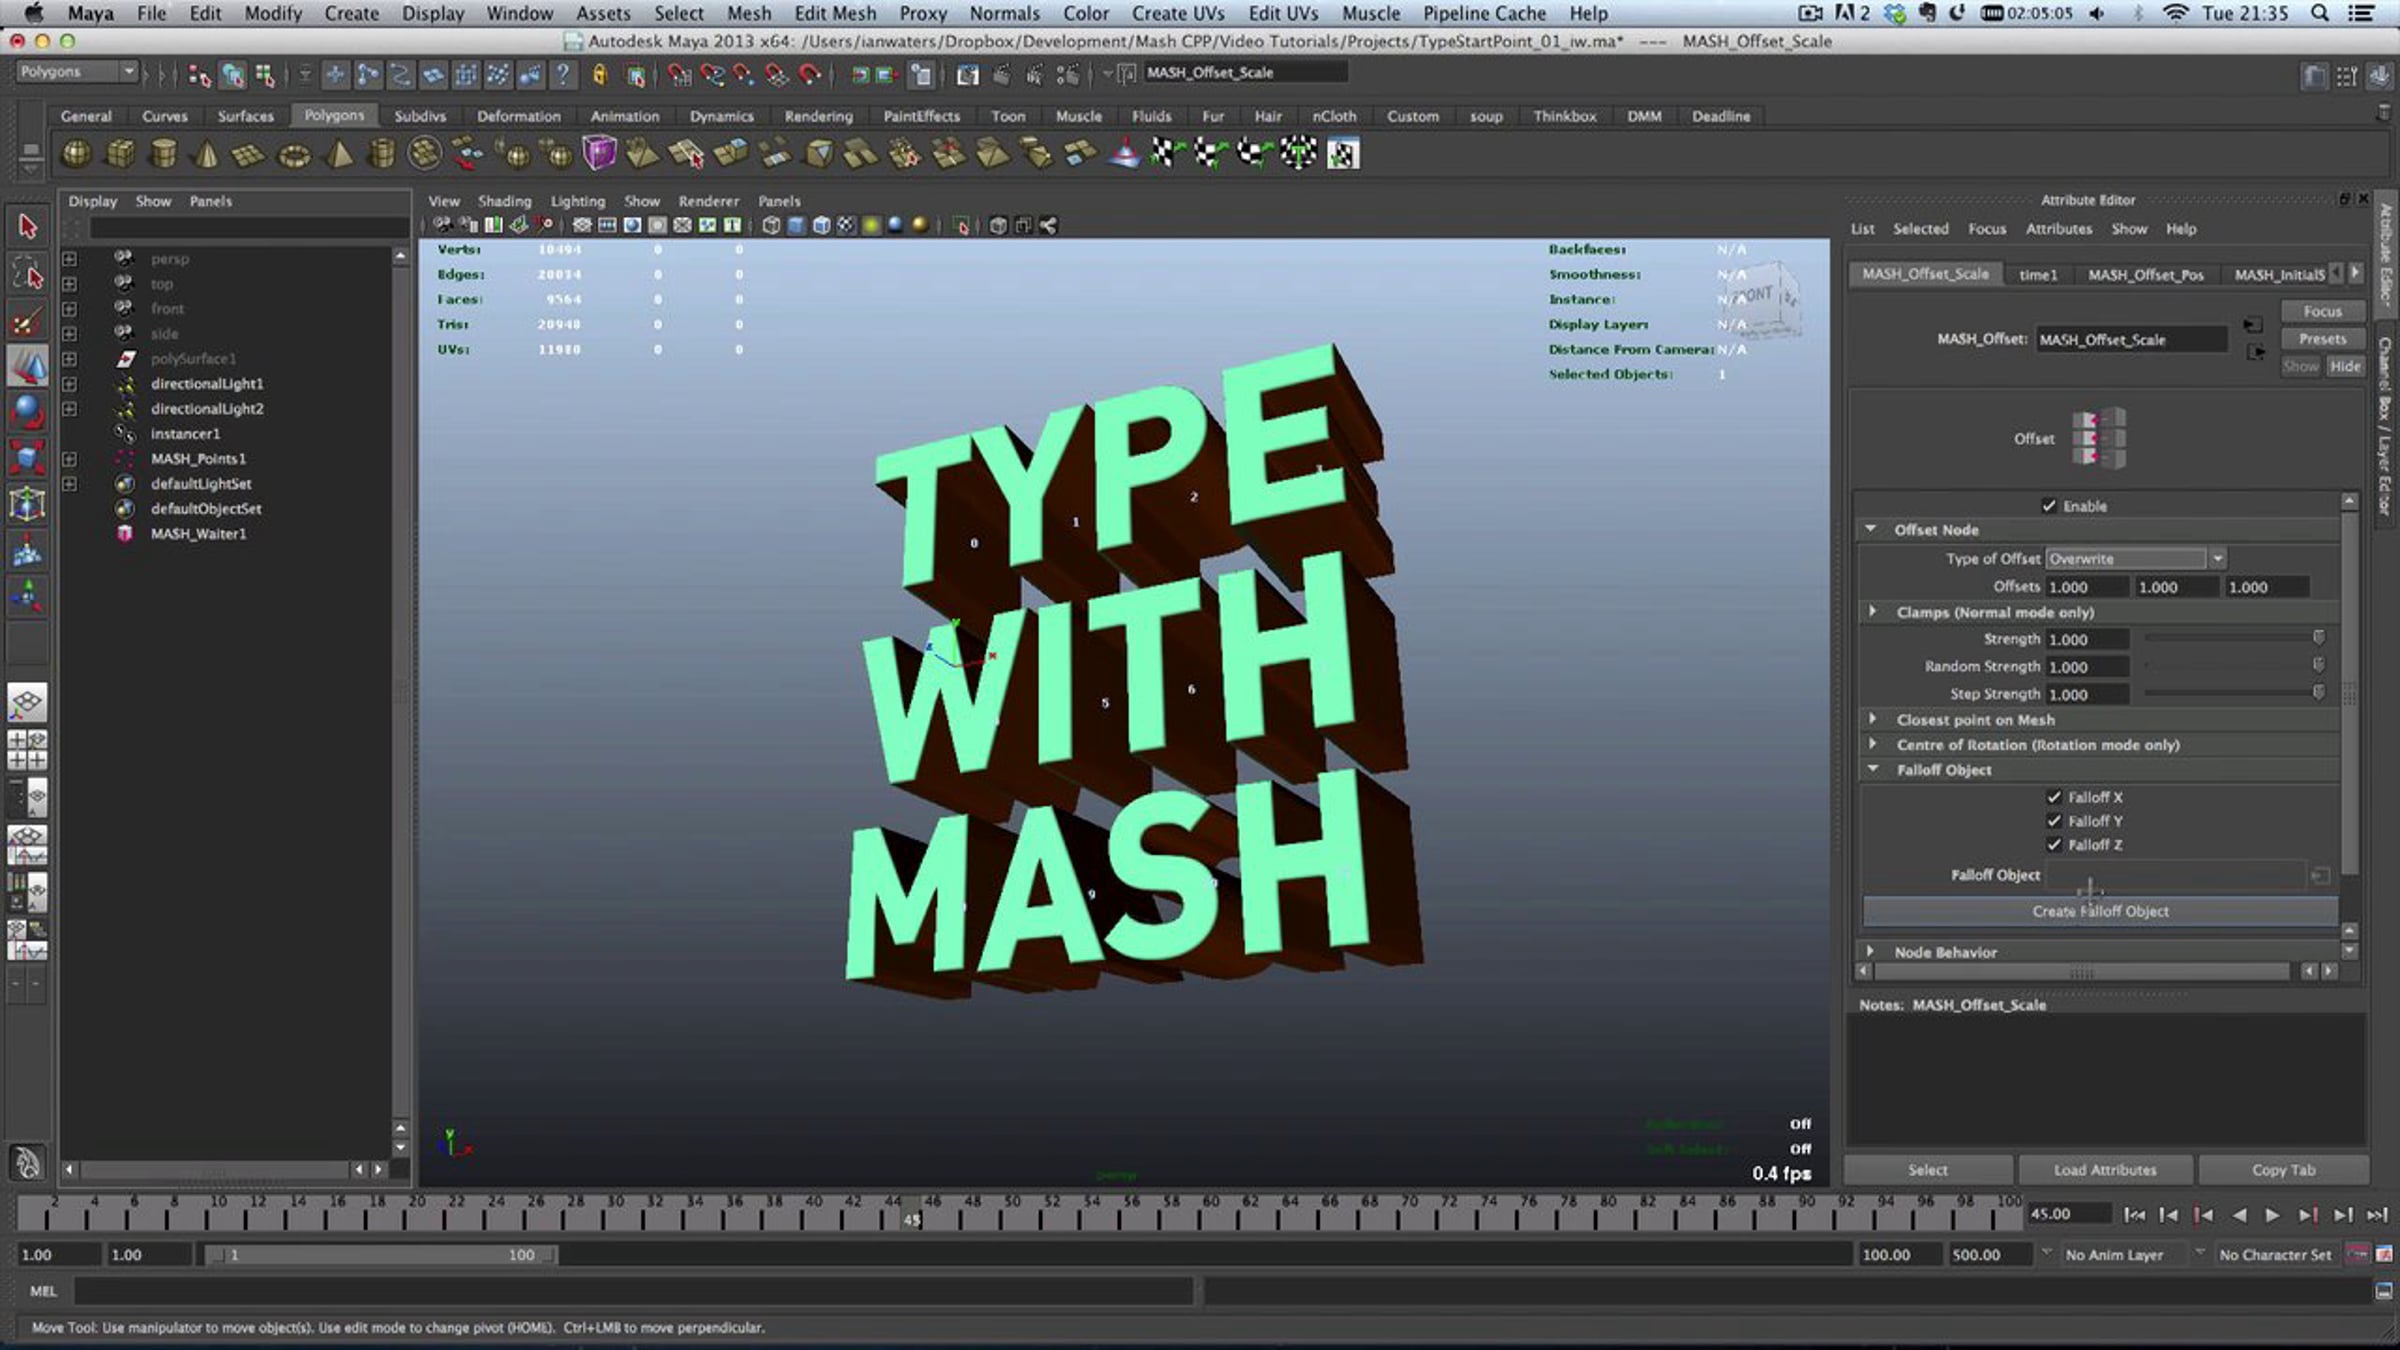Click the purple MASH cube shelf icon
The width and height of the screenshot is (2400, 1350).
(599, 154)
